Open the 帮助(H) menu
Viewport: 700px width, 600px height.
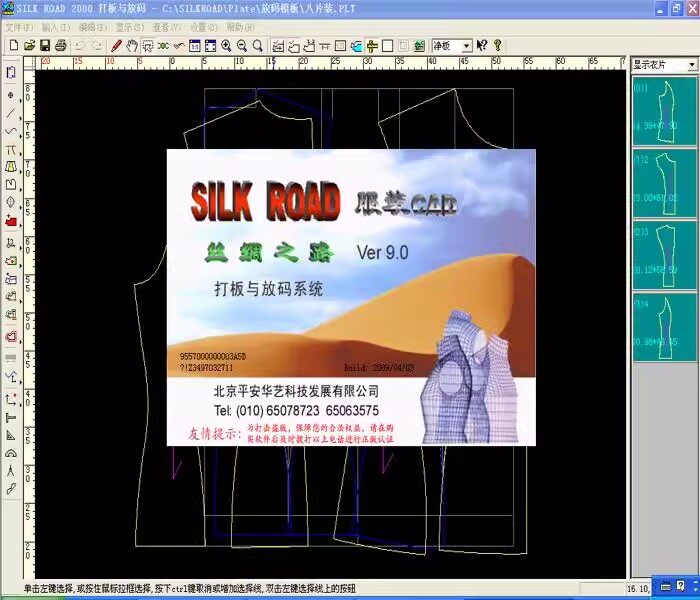(240, 27)
